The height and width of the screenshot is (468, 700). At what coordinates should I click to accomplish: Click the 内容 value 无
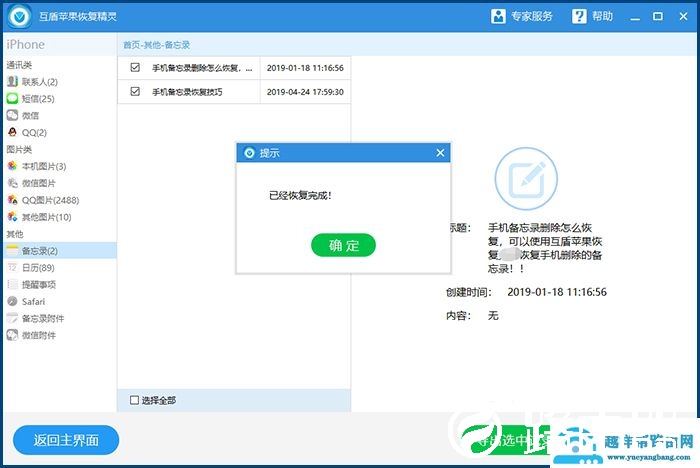click(493, 316)
